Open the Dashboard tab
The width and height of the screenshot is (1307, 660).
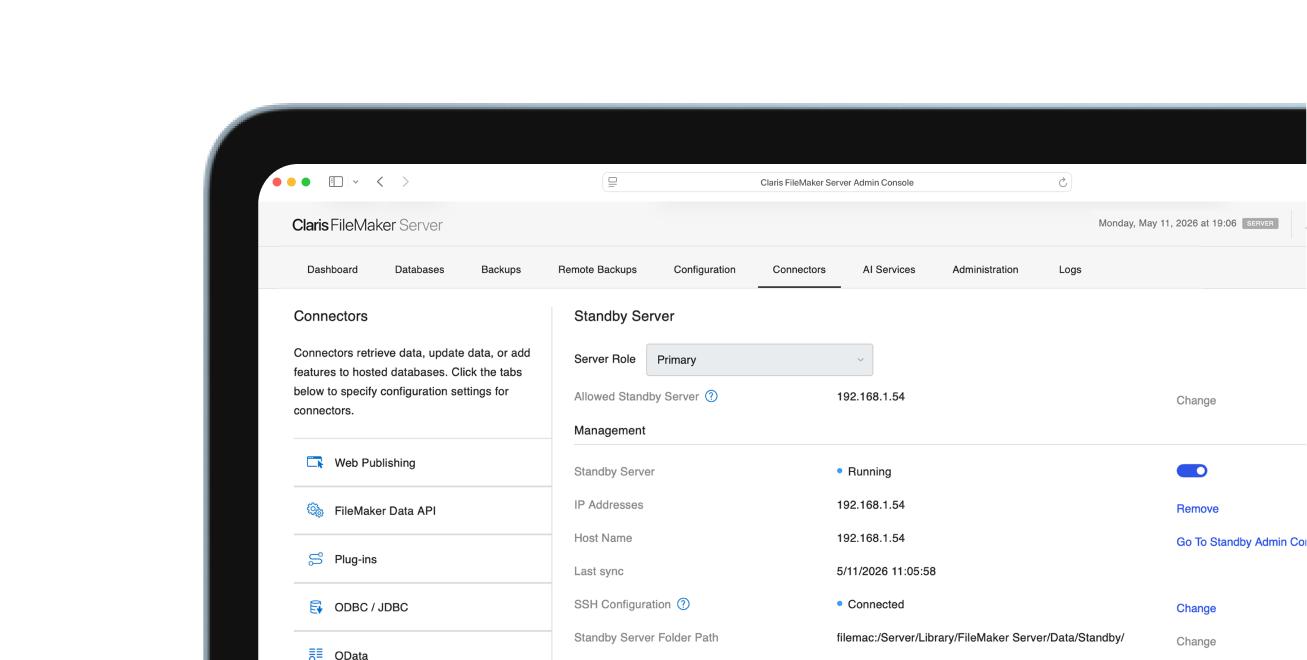[x=332, y=270]
